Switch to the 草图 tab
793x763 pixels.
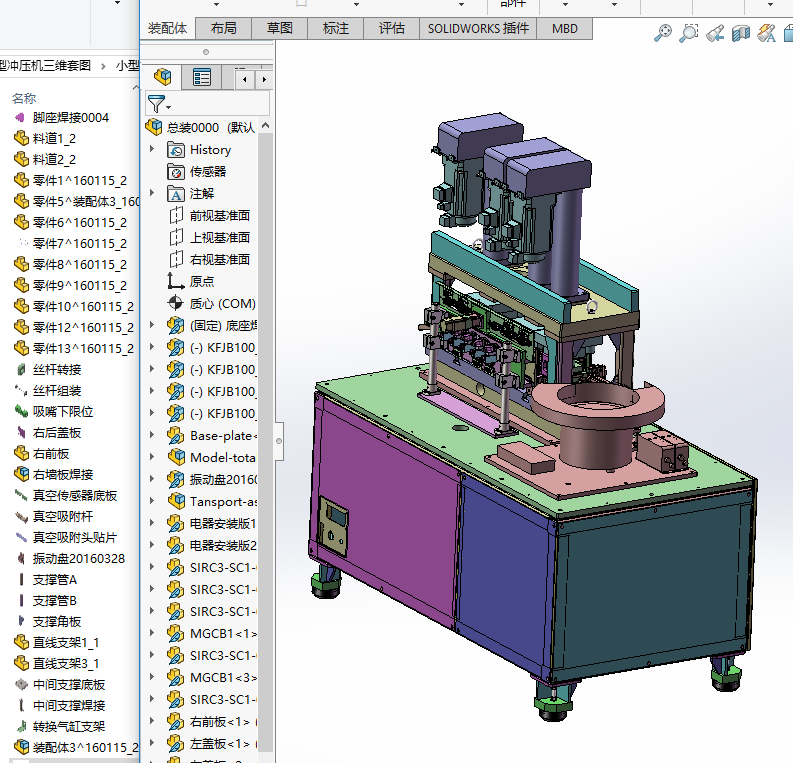click(280, 28)
